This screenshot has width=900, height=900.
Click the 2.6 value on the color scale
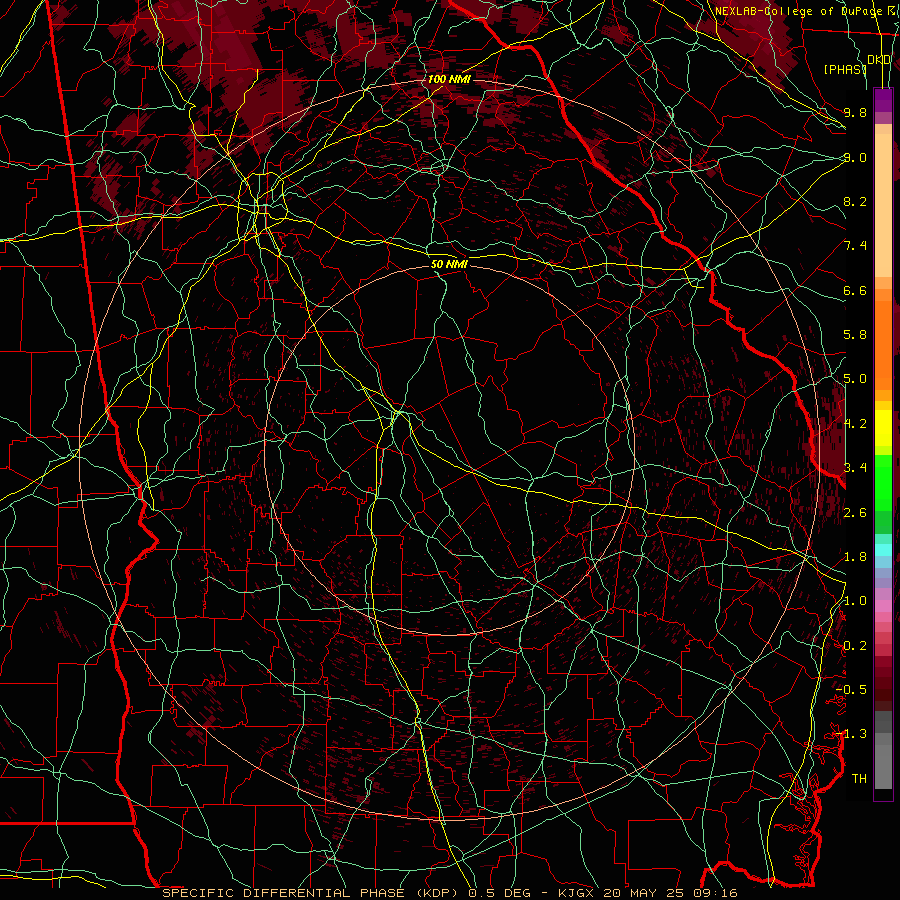click(855, 513)
